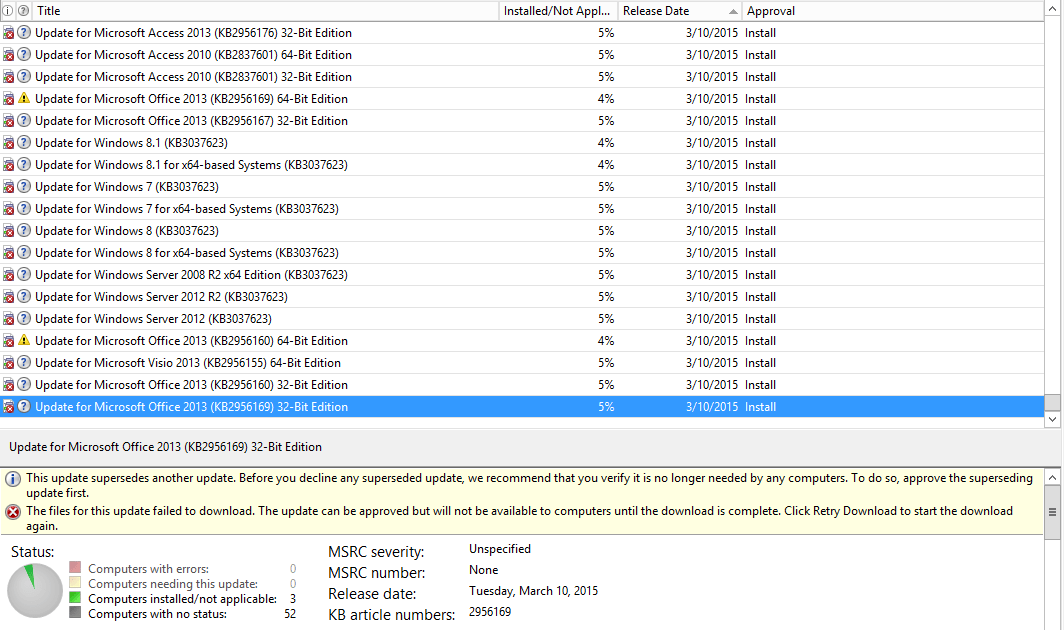Click the 5% value on Windows 7 (KB3037623) row
This screenshot has width=1064, height=630.
pos(606,187)
